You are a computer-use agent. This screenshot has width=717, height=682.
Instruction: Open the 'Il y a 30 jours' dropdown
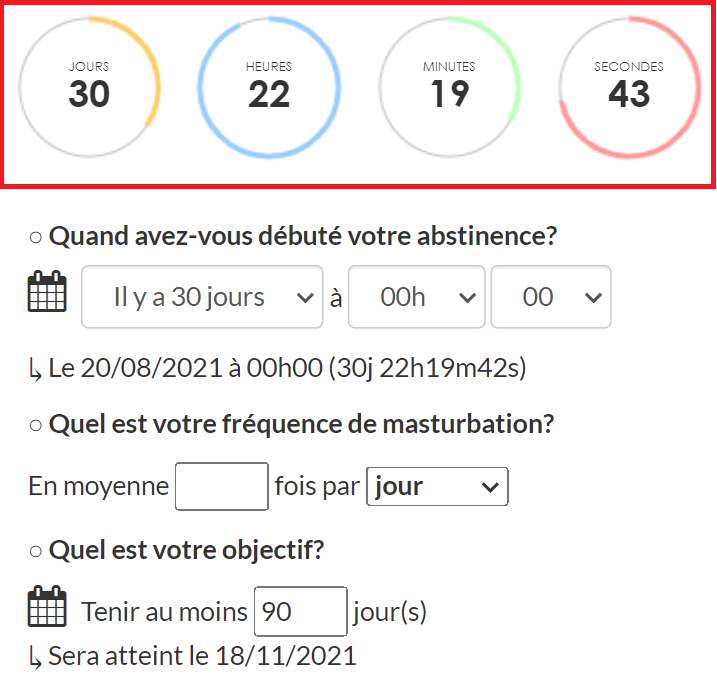(202, 297)
